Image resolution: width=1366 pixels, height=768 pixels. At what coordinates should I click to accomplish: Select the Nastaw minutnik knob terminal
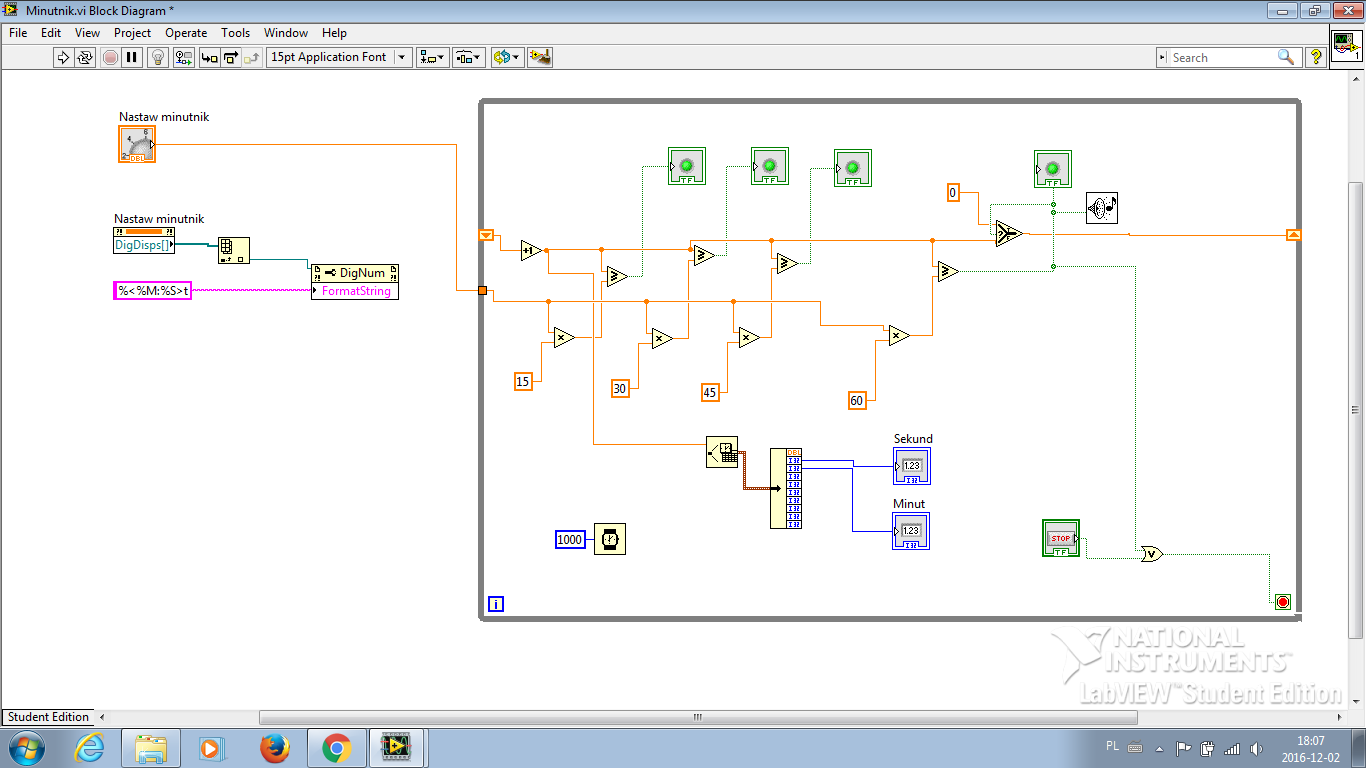(137, 144)
